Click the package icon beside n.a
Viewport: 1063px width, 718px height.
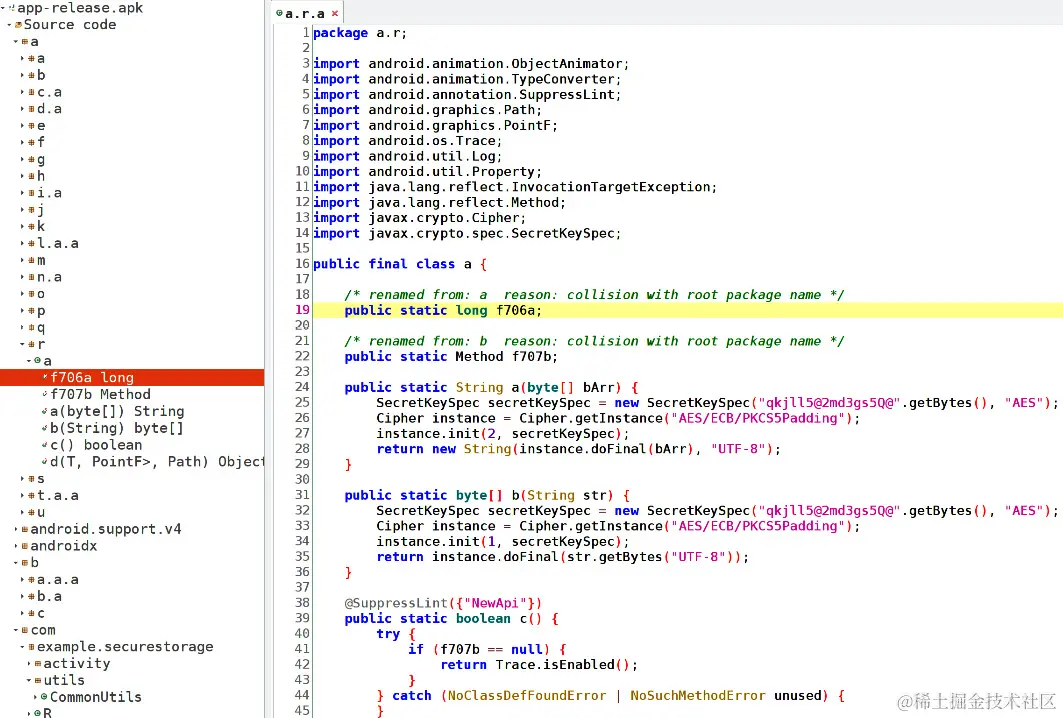click(x=31, y=277)
